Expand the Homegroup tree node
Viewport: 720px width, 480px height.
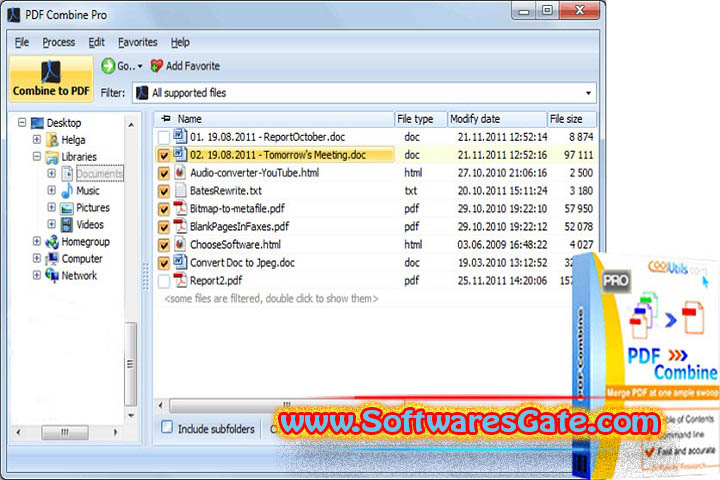(x=37, y=241)
